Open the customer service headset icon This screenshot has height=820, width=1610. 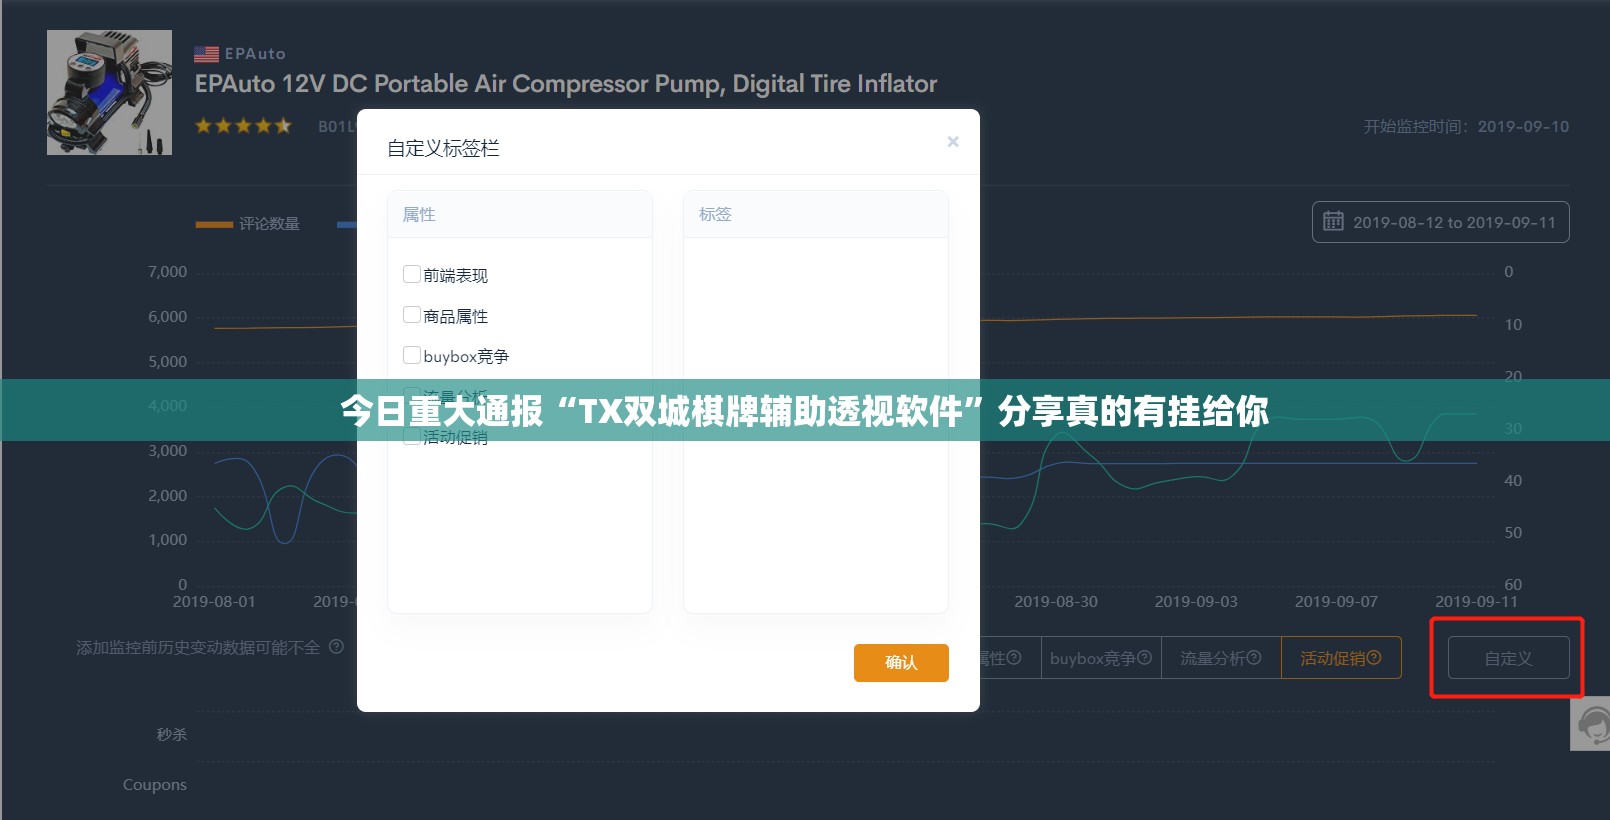1592,723
